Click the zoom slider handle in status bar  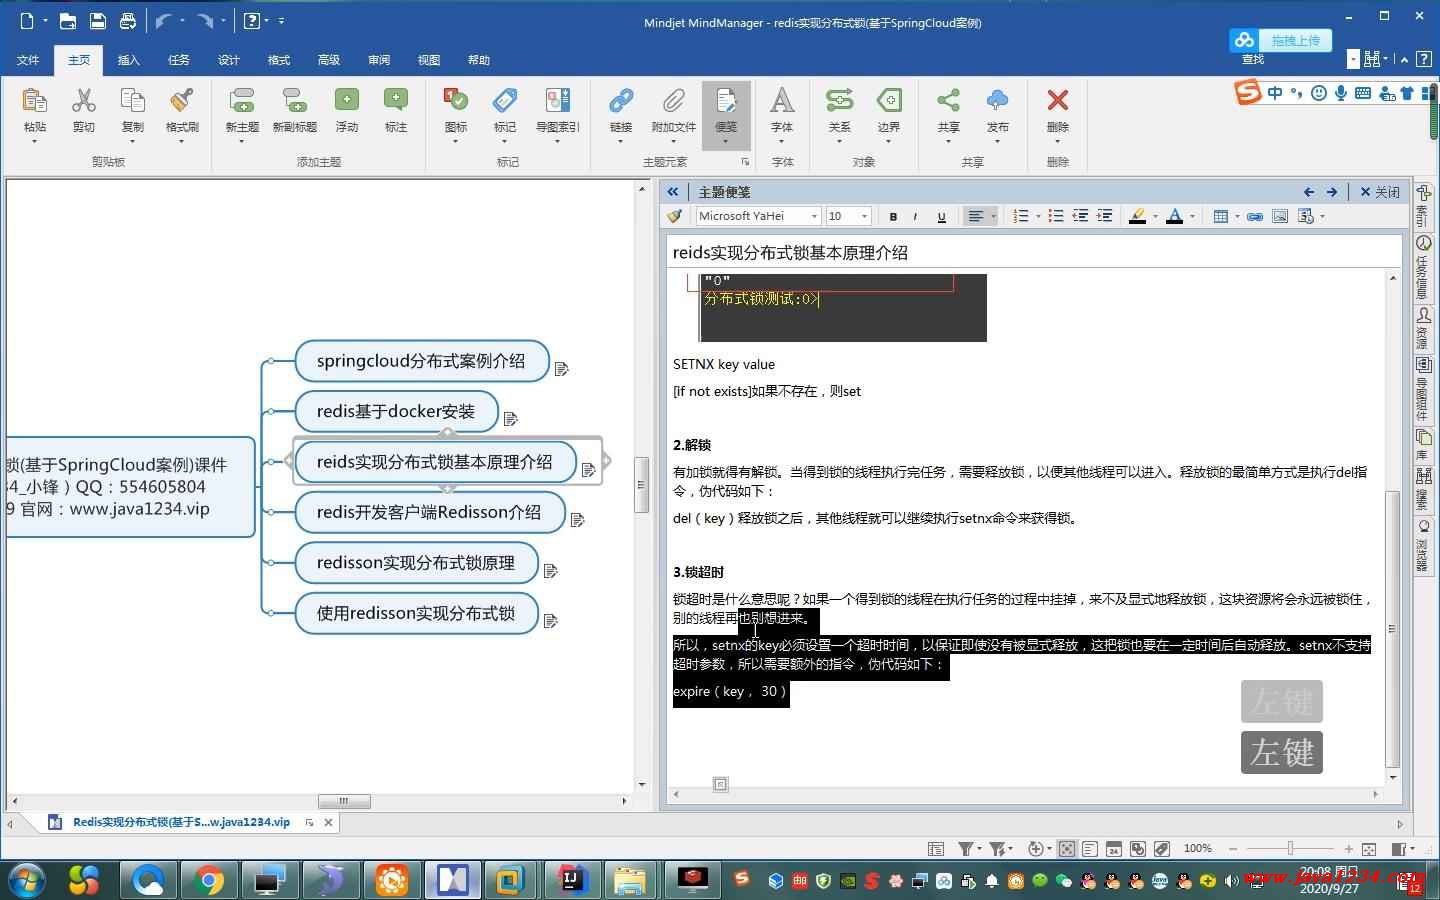coord(1290,849)
